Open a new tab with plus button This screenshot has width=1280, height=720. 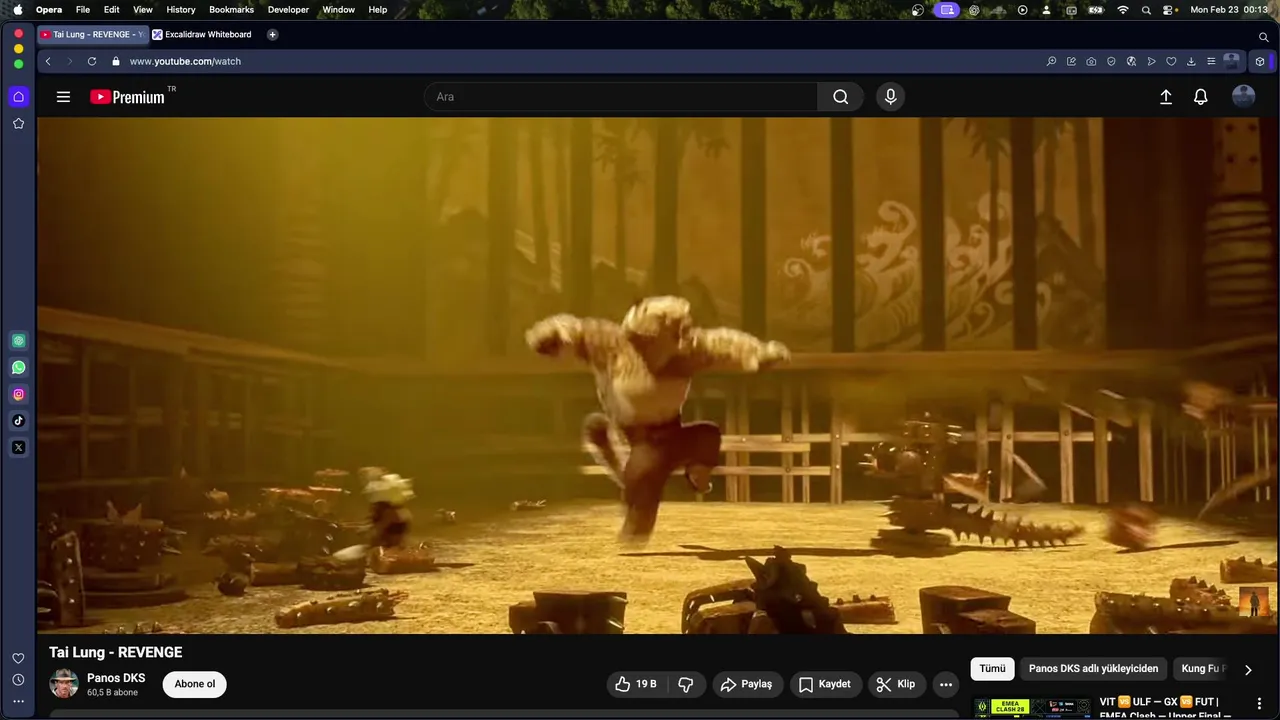[272, 34]
